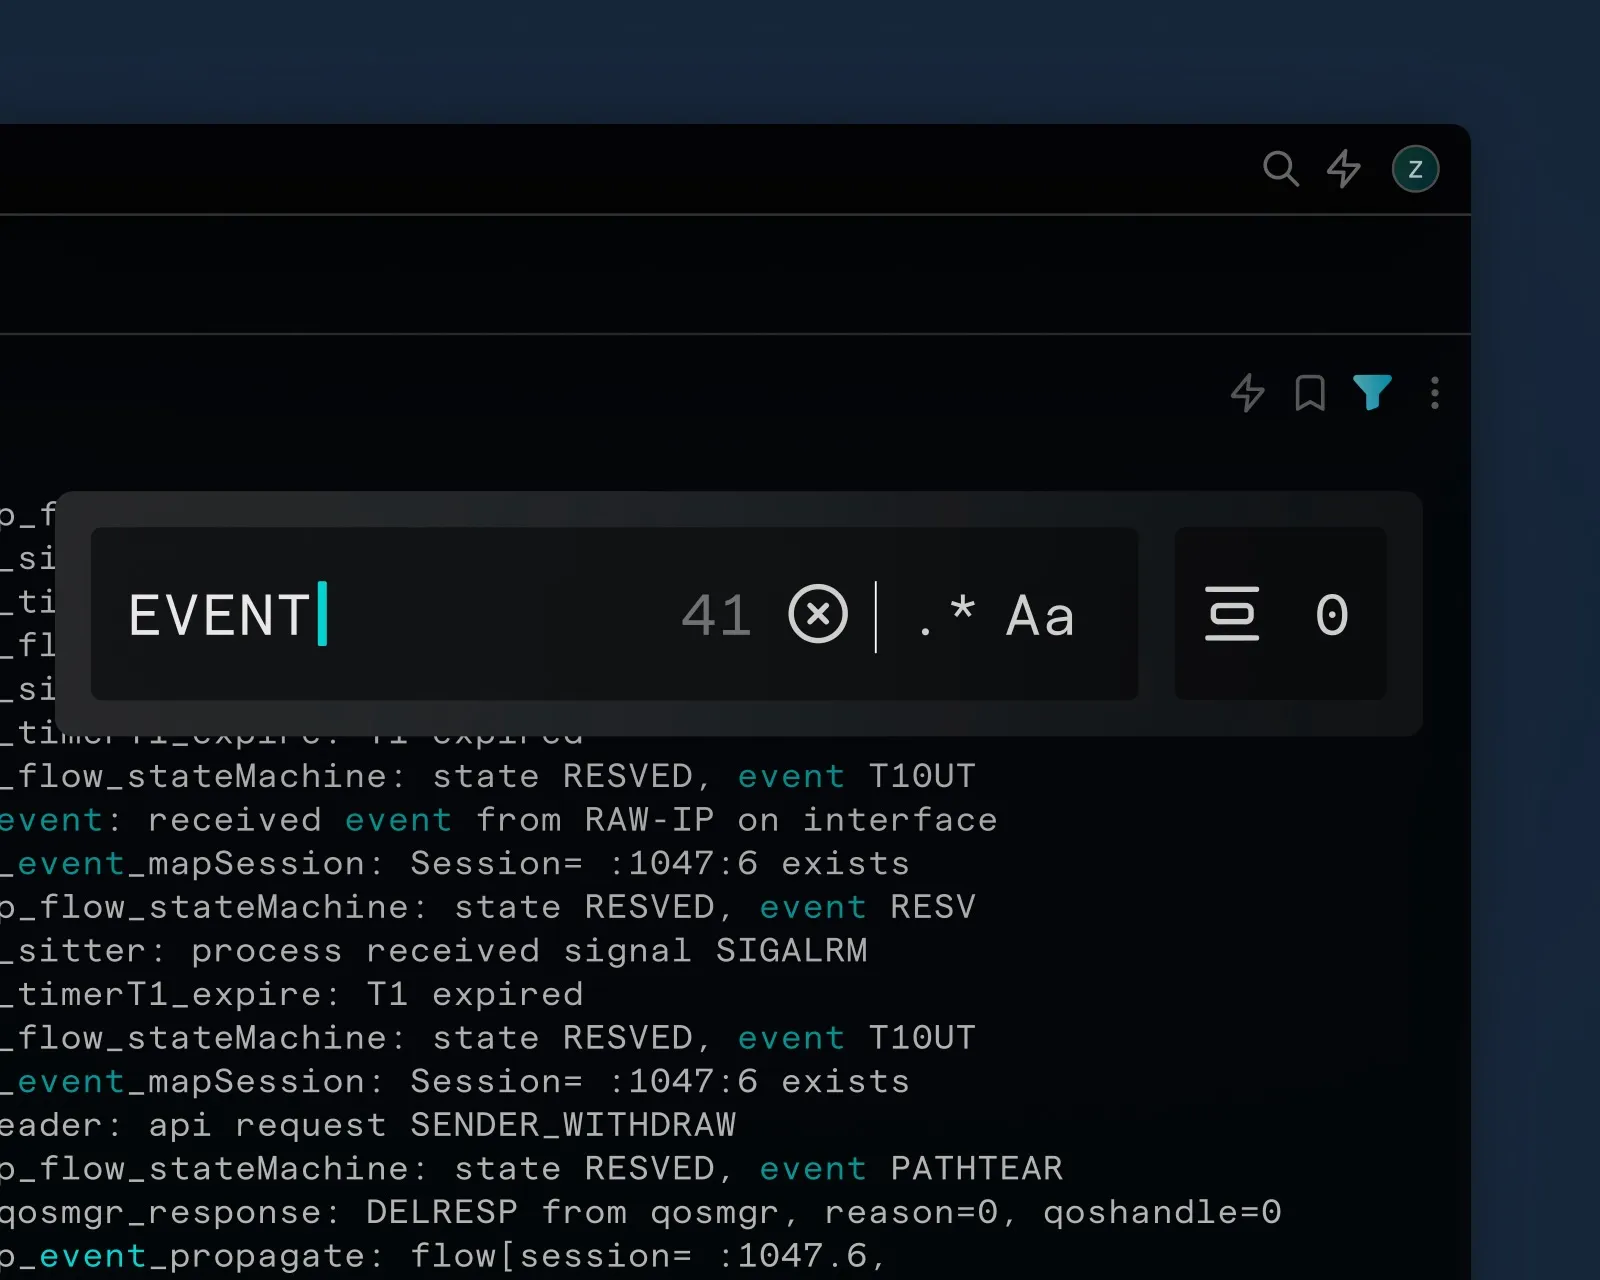
Task: Clear the EVENT query with the circled X
Action: click(817, 614)
